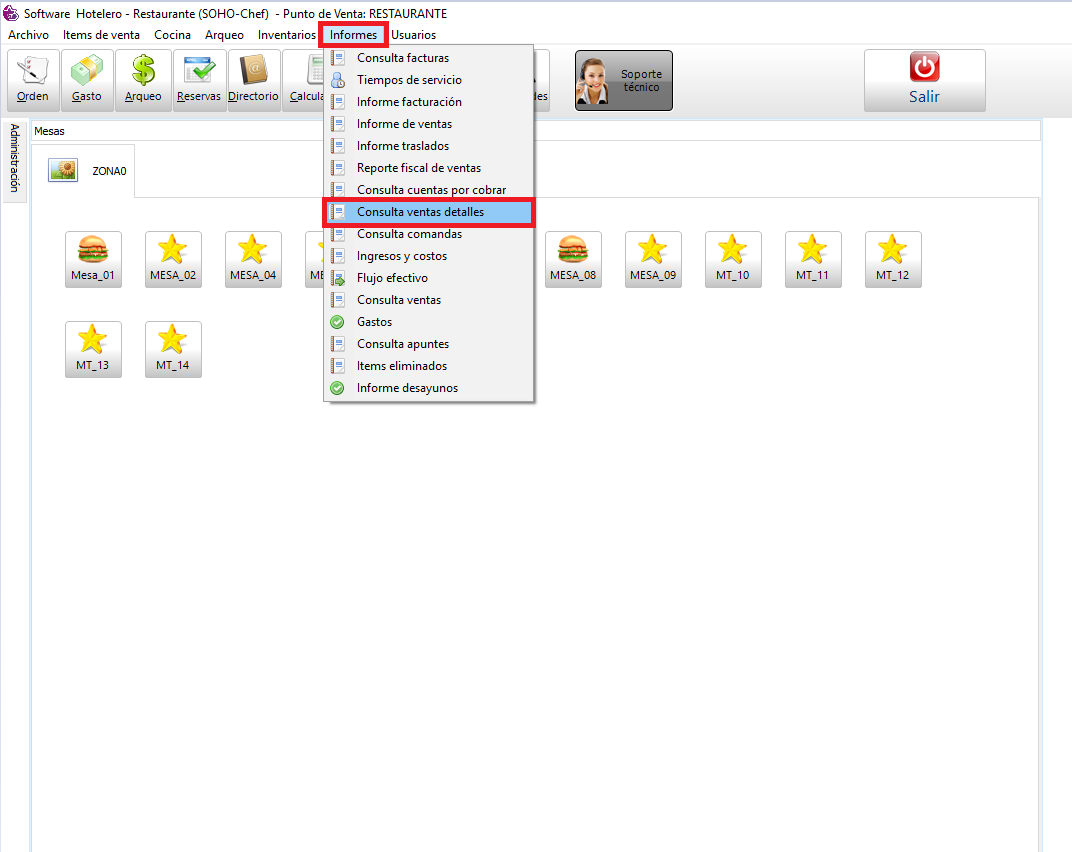The image size is (1072, 852).
Task: Open table MT_13 star icon
Action: click(93, 349)
